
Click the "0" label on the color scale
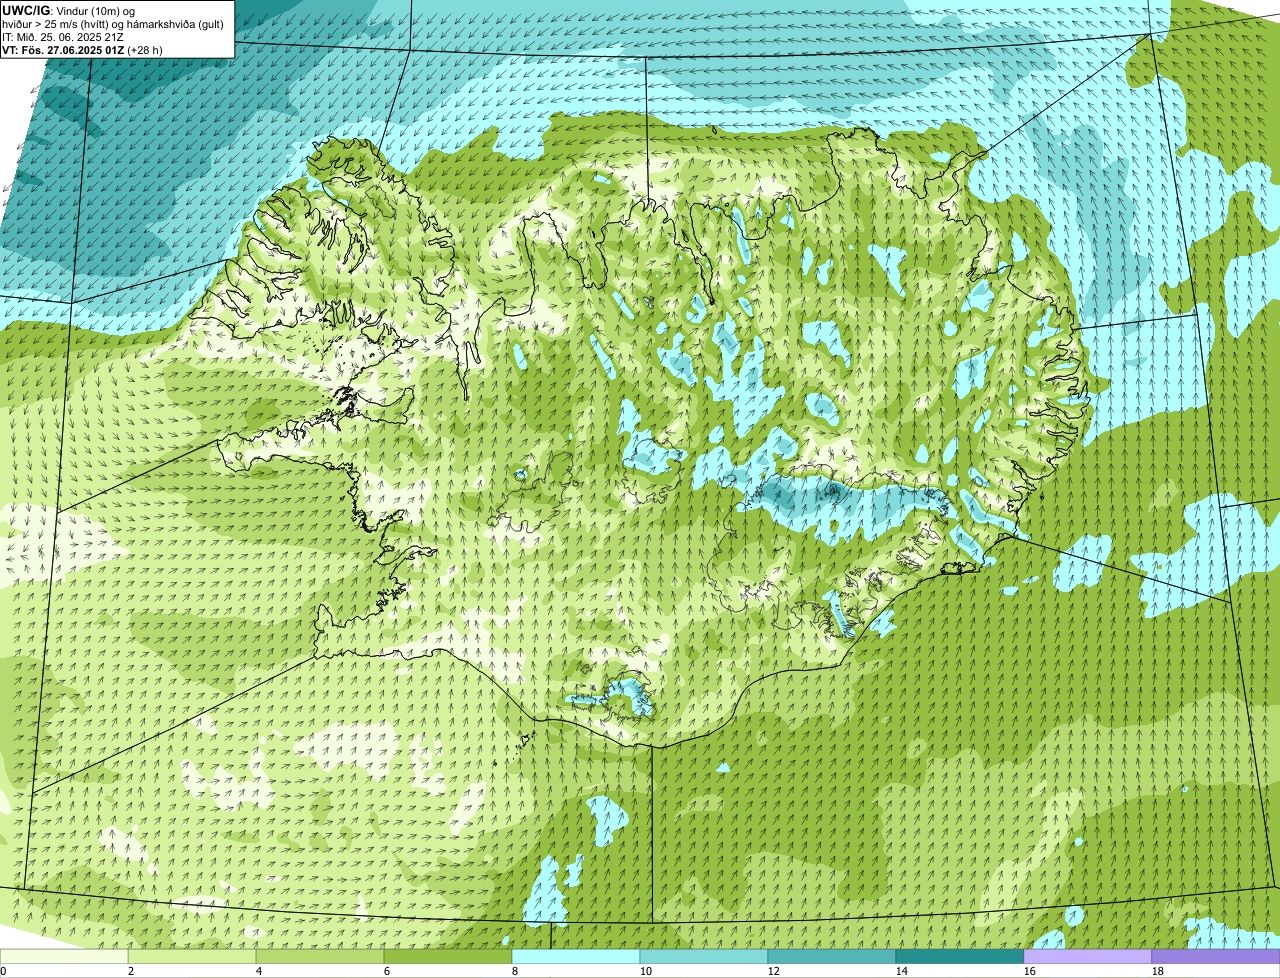3,971
